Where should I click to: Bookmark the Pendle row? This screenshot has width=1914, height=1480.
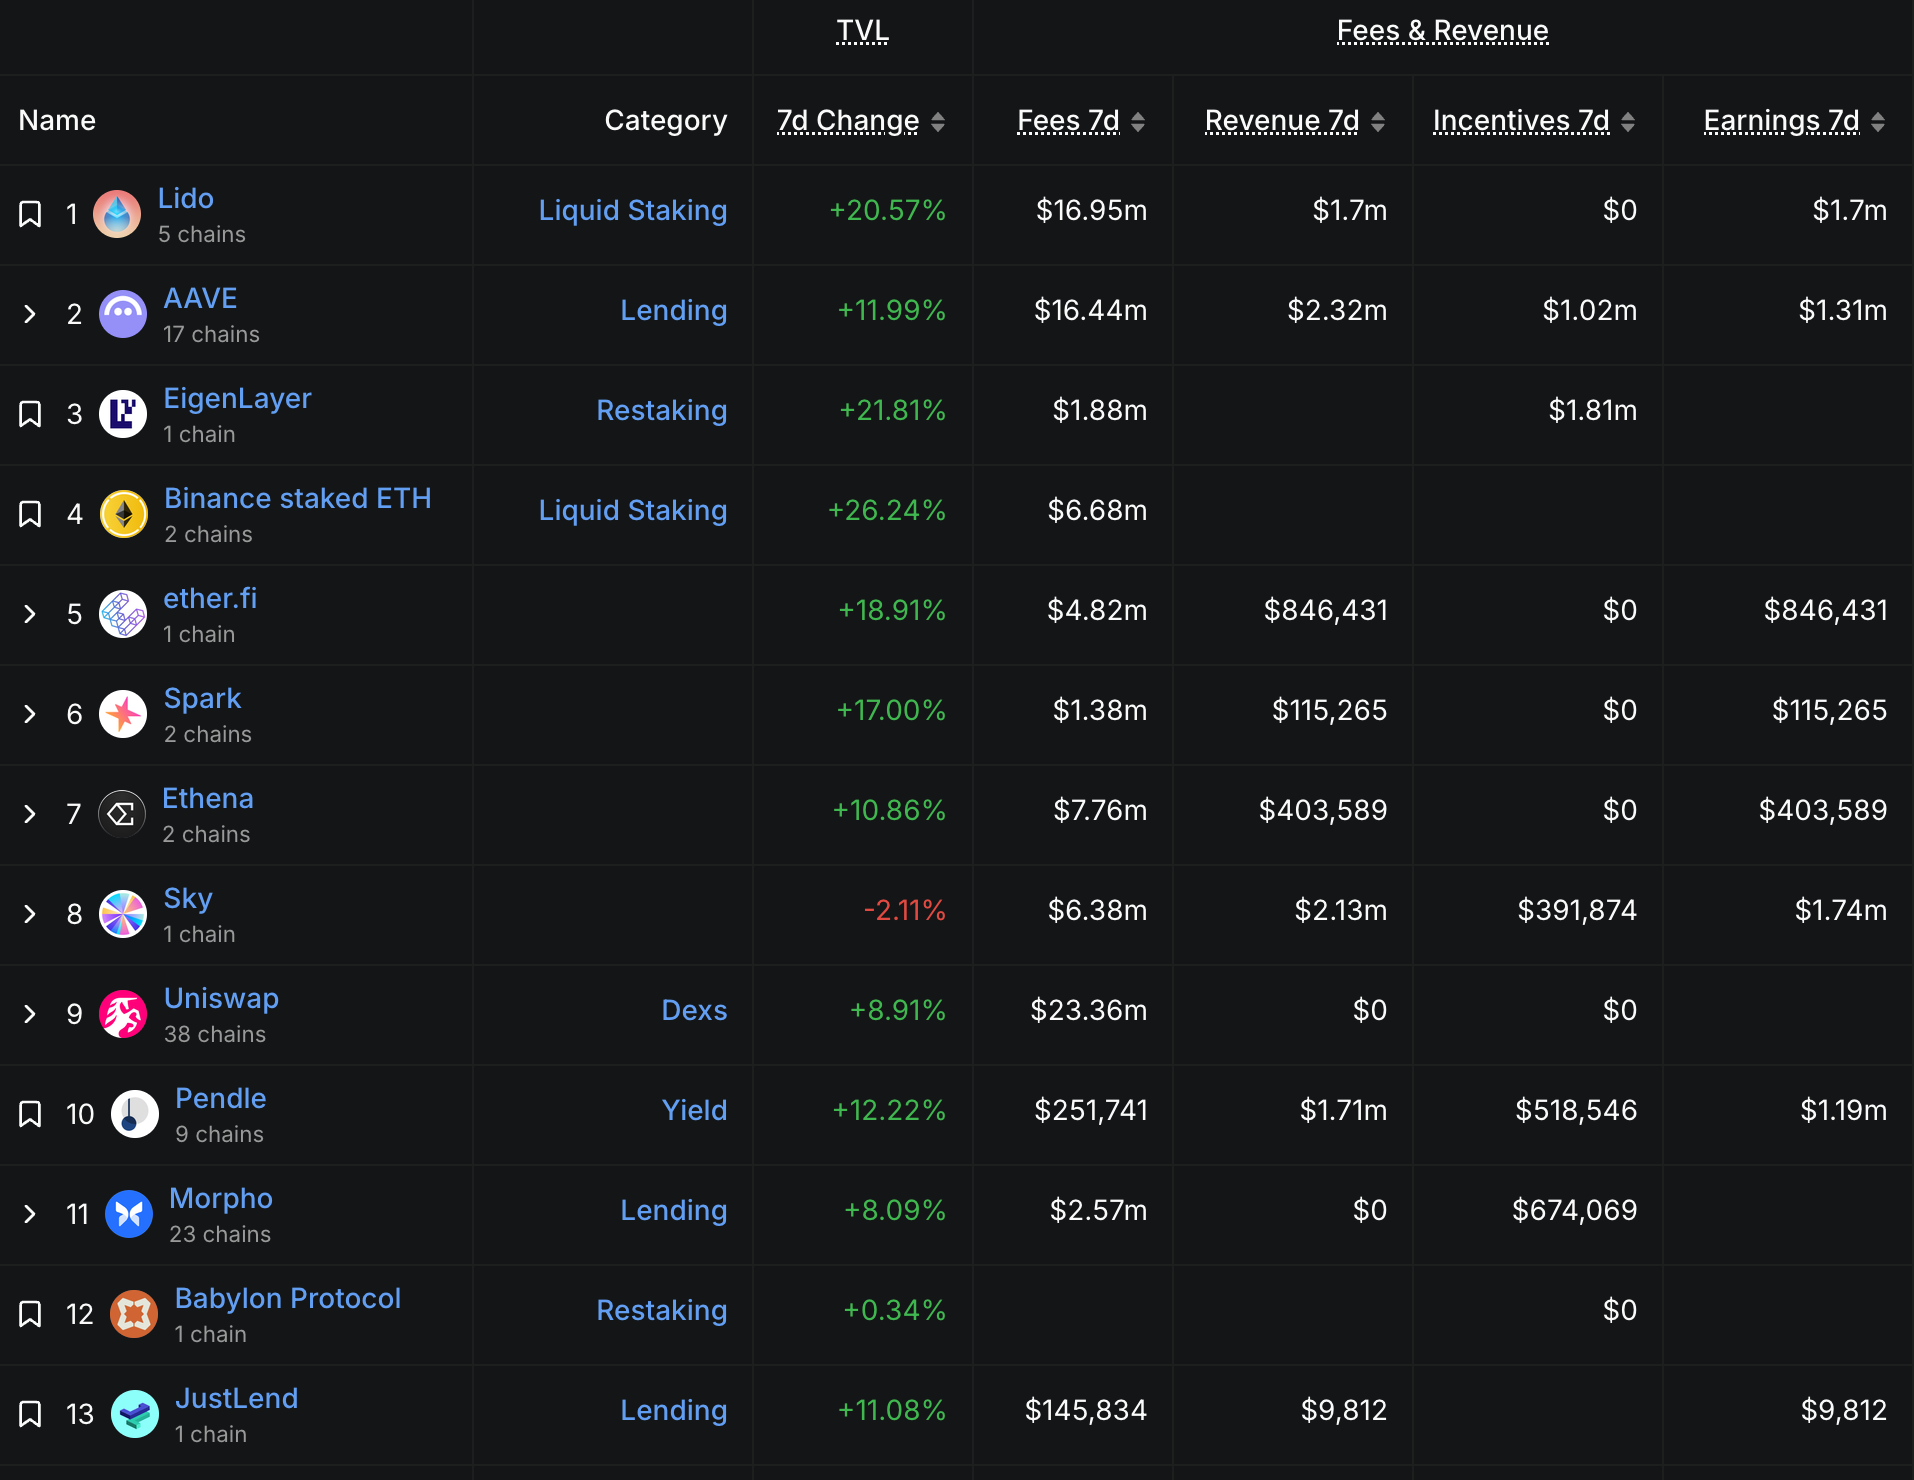[30, 1114]
